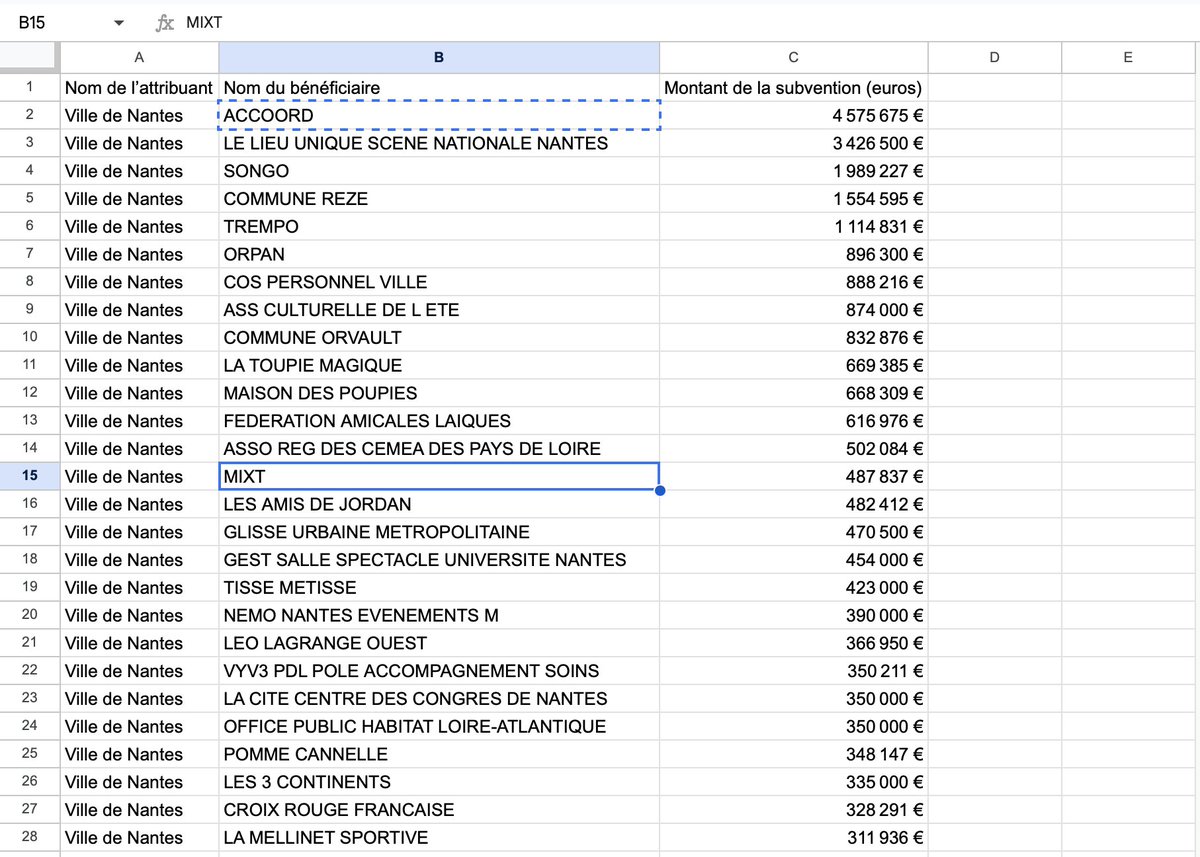Click the select-all corner box
Image resolution: width=1200 pixels, height=857 pixels.
point(30,57)
